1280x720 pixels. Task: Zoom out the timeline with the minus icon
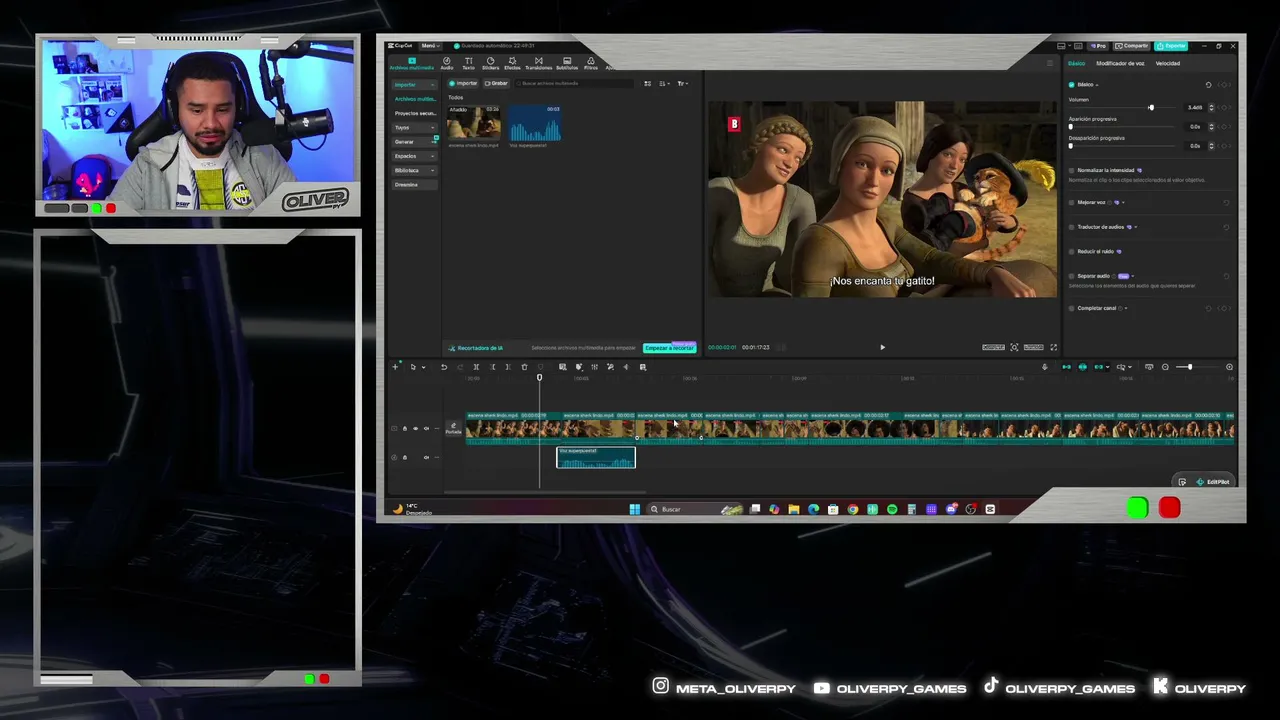[1165, 367]
